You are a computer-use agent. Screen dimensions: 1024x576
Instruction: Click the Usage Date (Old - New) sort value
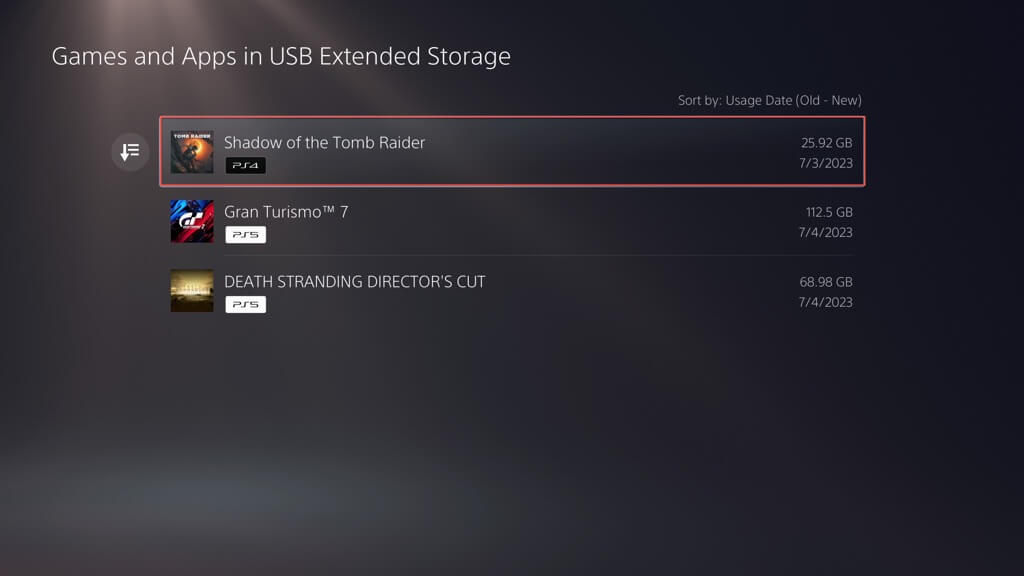tap(793, 100)
